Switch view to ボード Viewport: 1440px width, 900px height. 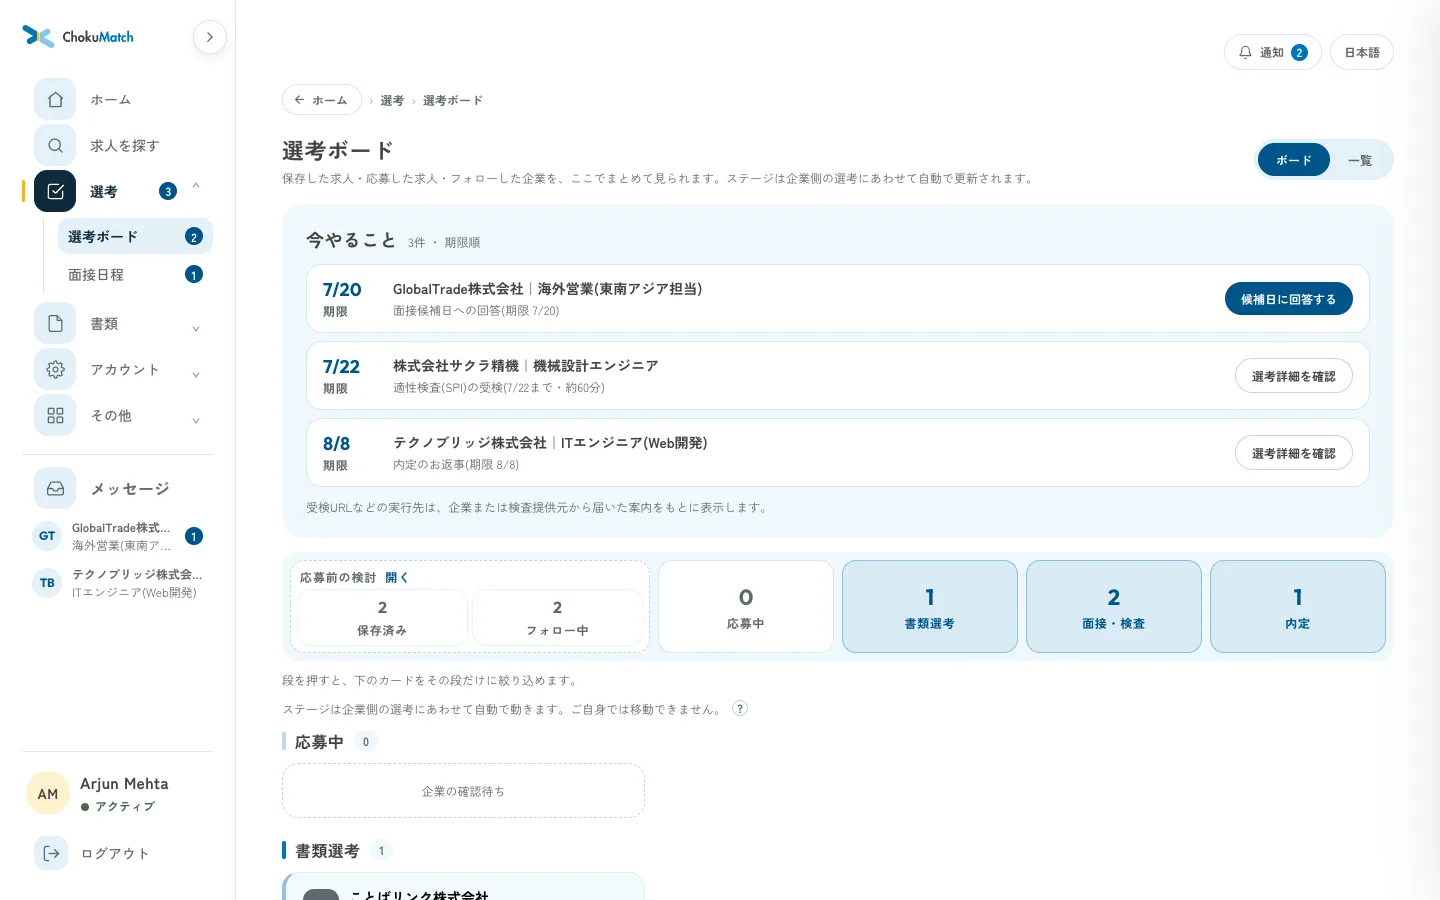[1294, 160]
